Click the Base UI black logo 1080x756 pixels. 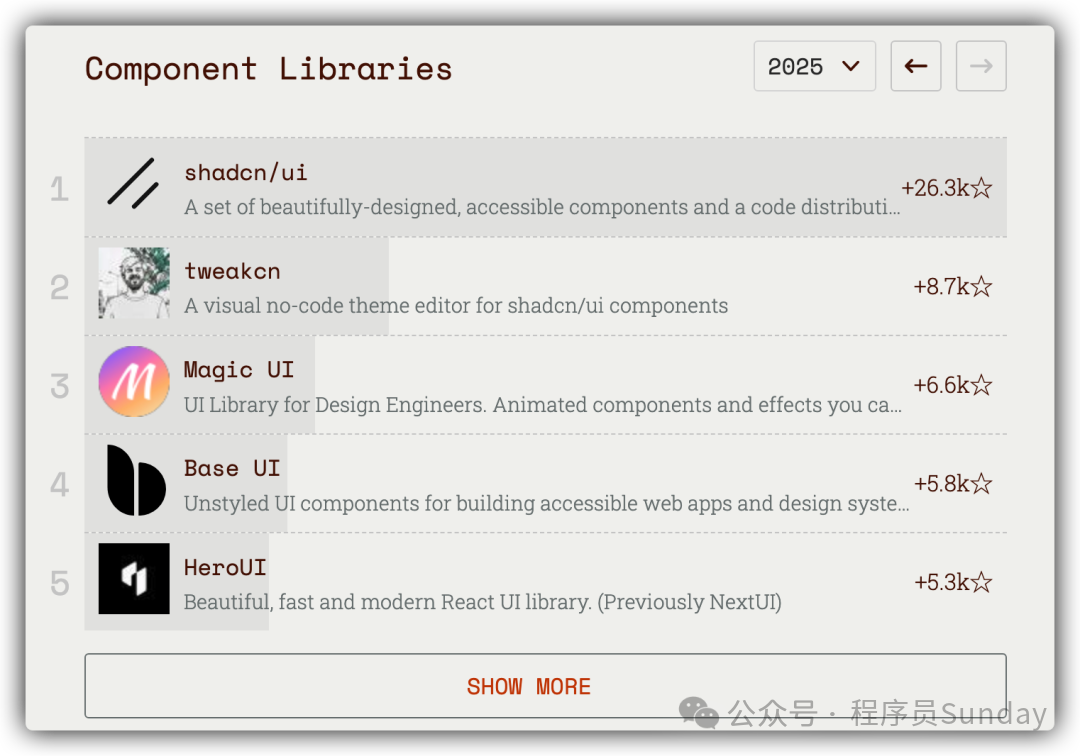point(134,481)
